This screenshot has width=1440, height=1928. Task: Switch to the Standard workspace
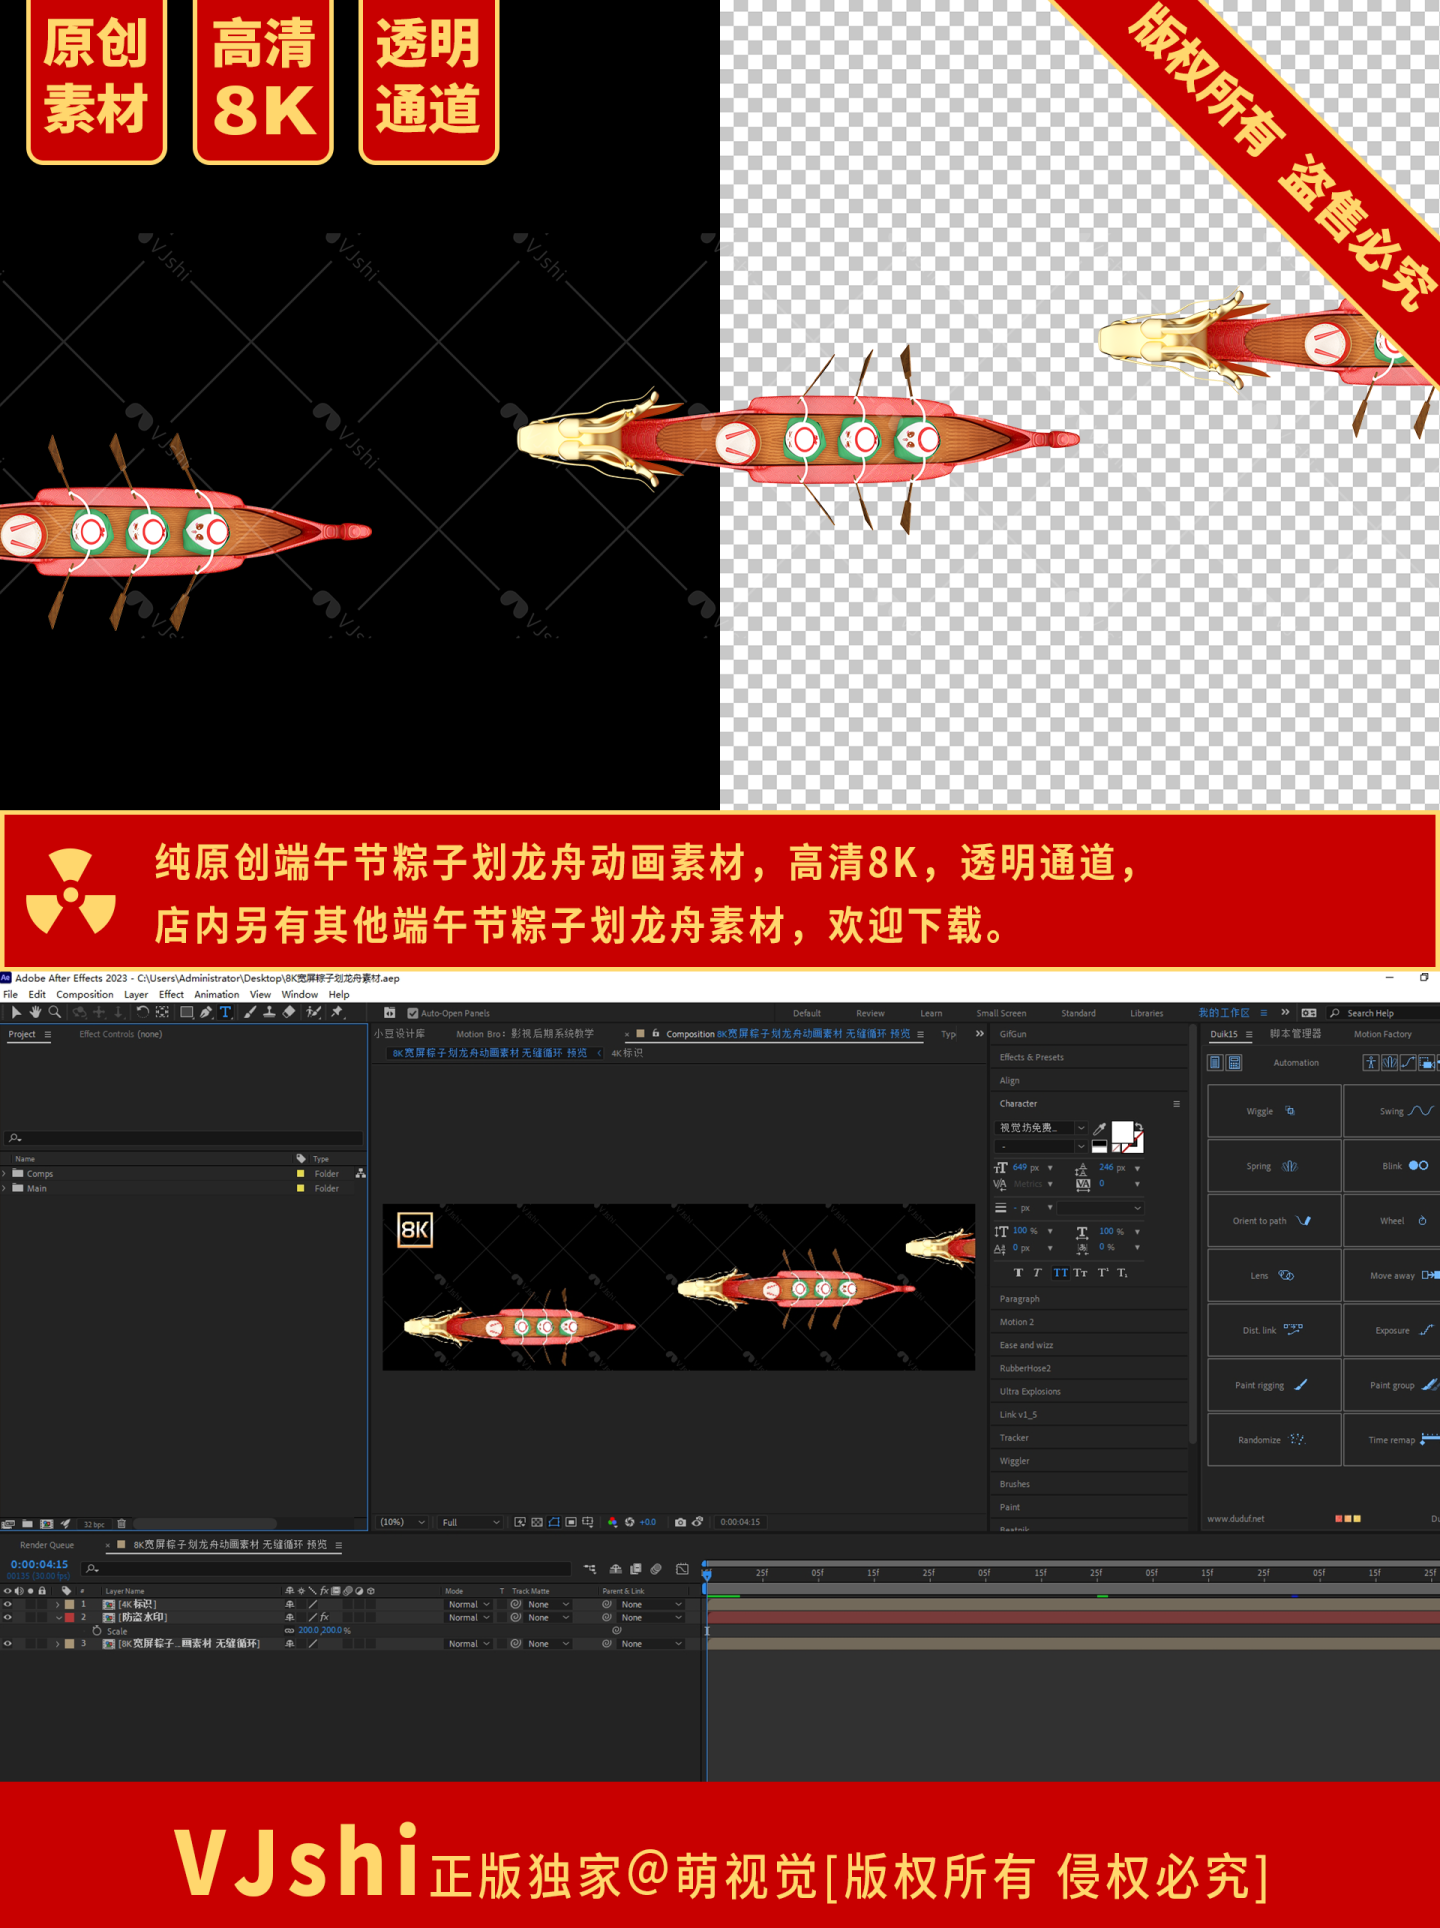[x=1078, y=1013]
